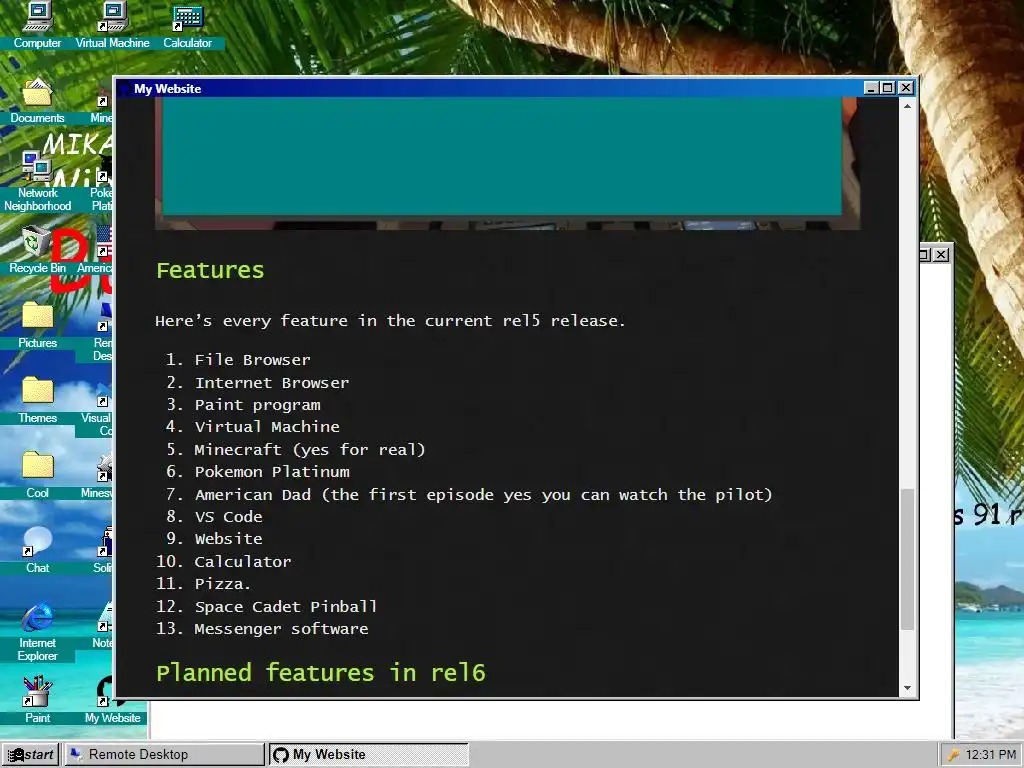
Task: Click the Start button
Action: pyautogui.click(x=30, y=754)
